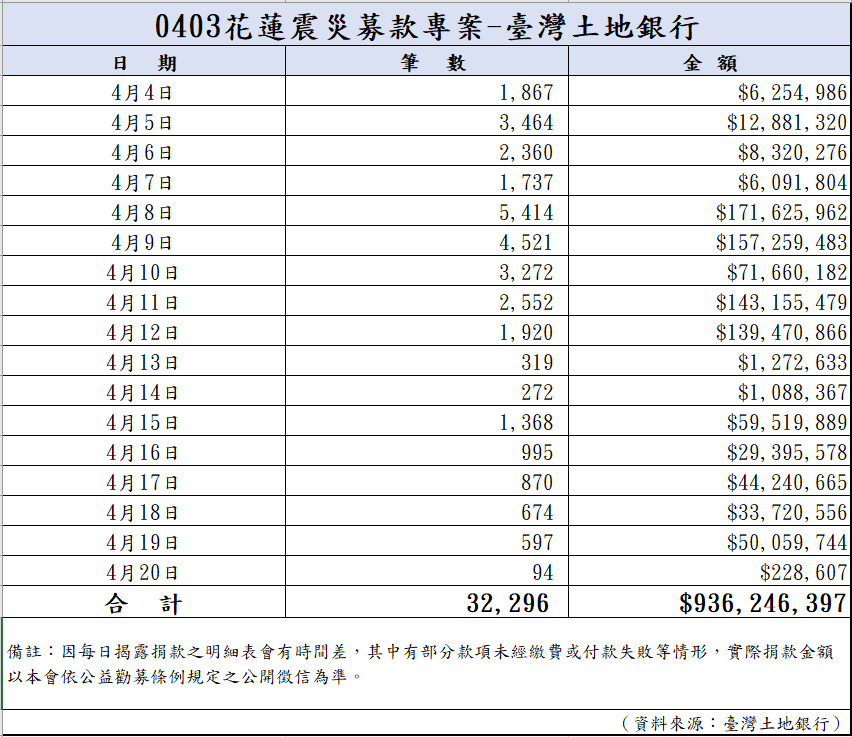Select the date cell 4月6日
This screenshot has width=852, height=737.
pyautogui.click(x=144, y=151)
